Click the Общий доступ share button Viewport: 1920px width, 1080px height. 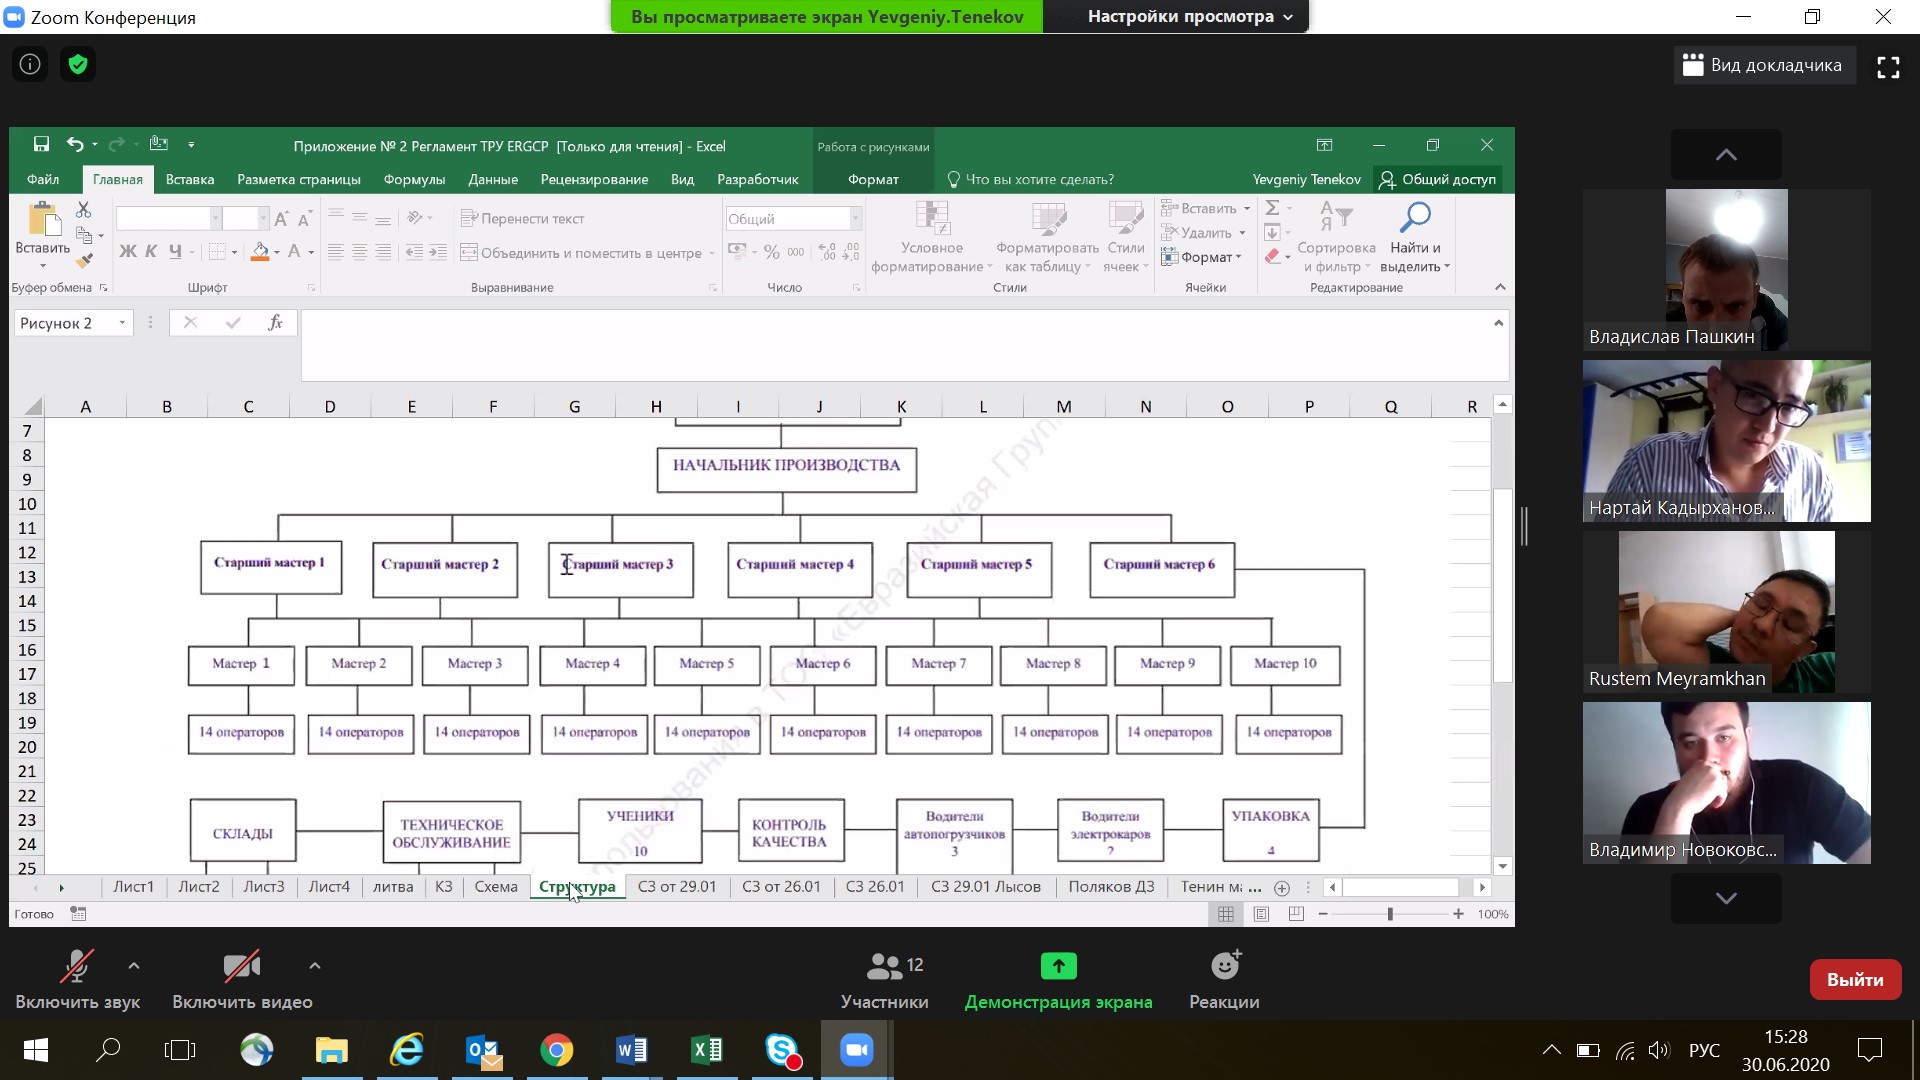click(x=1437, y=180)
